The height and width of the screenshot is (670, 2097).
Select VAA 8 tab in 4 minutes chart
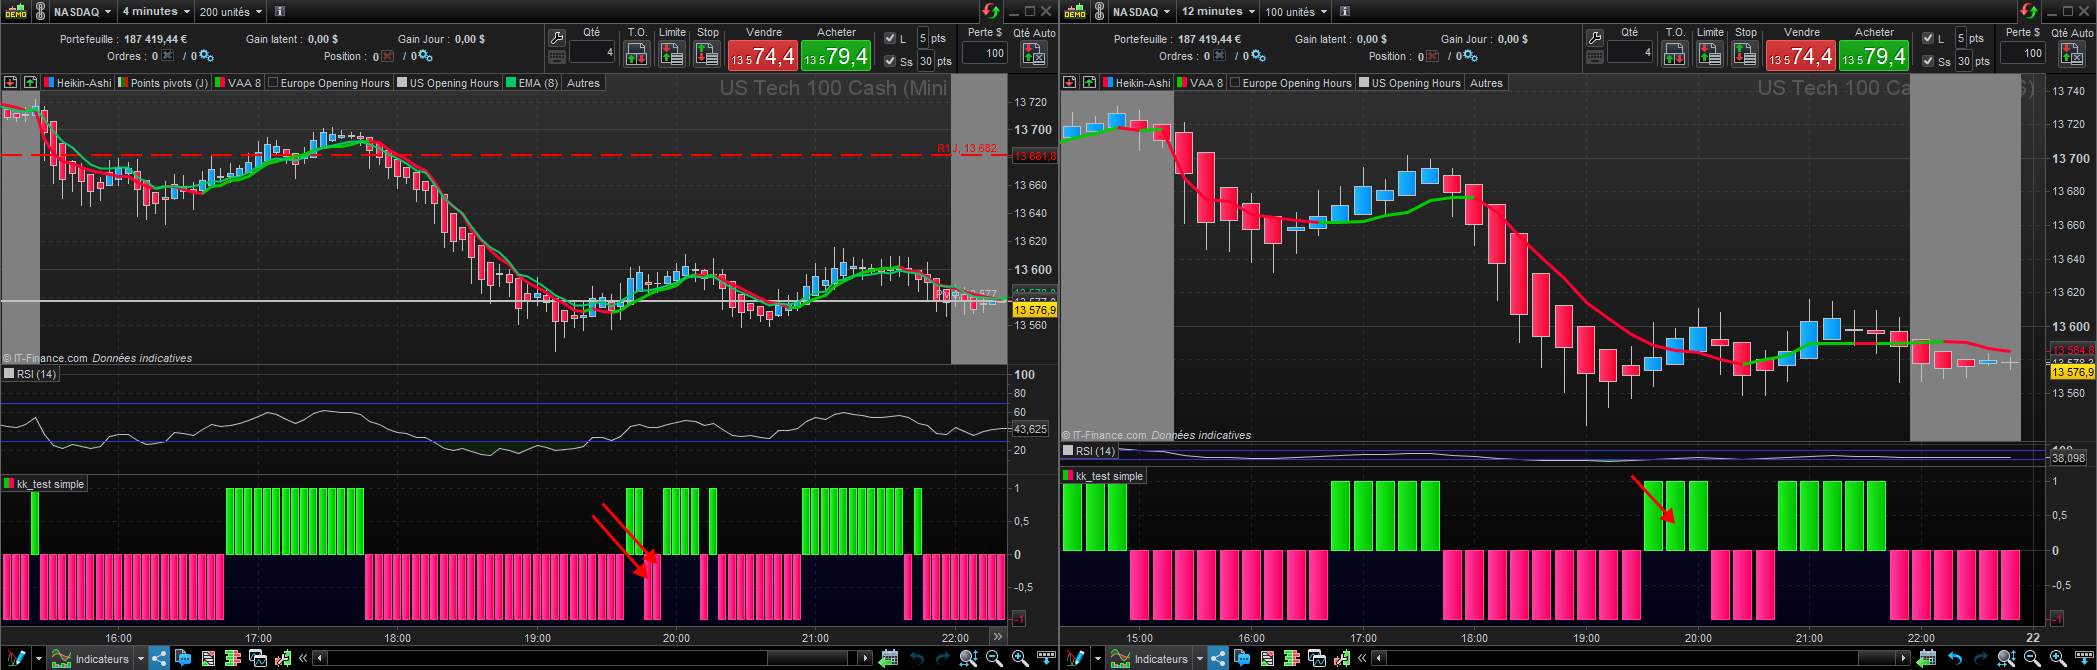click(238, 83)
